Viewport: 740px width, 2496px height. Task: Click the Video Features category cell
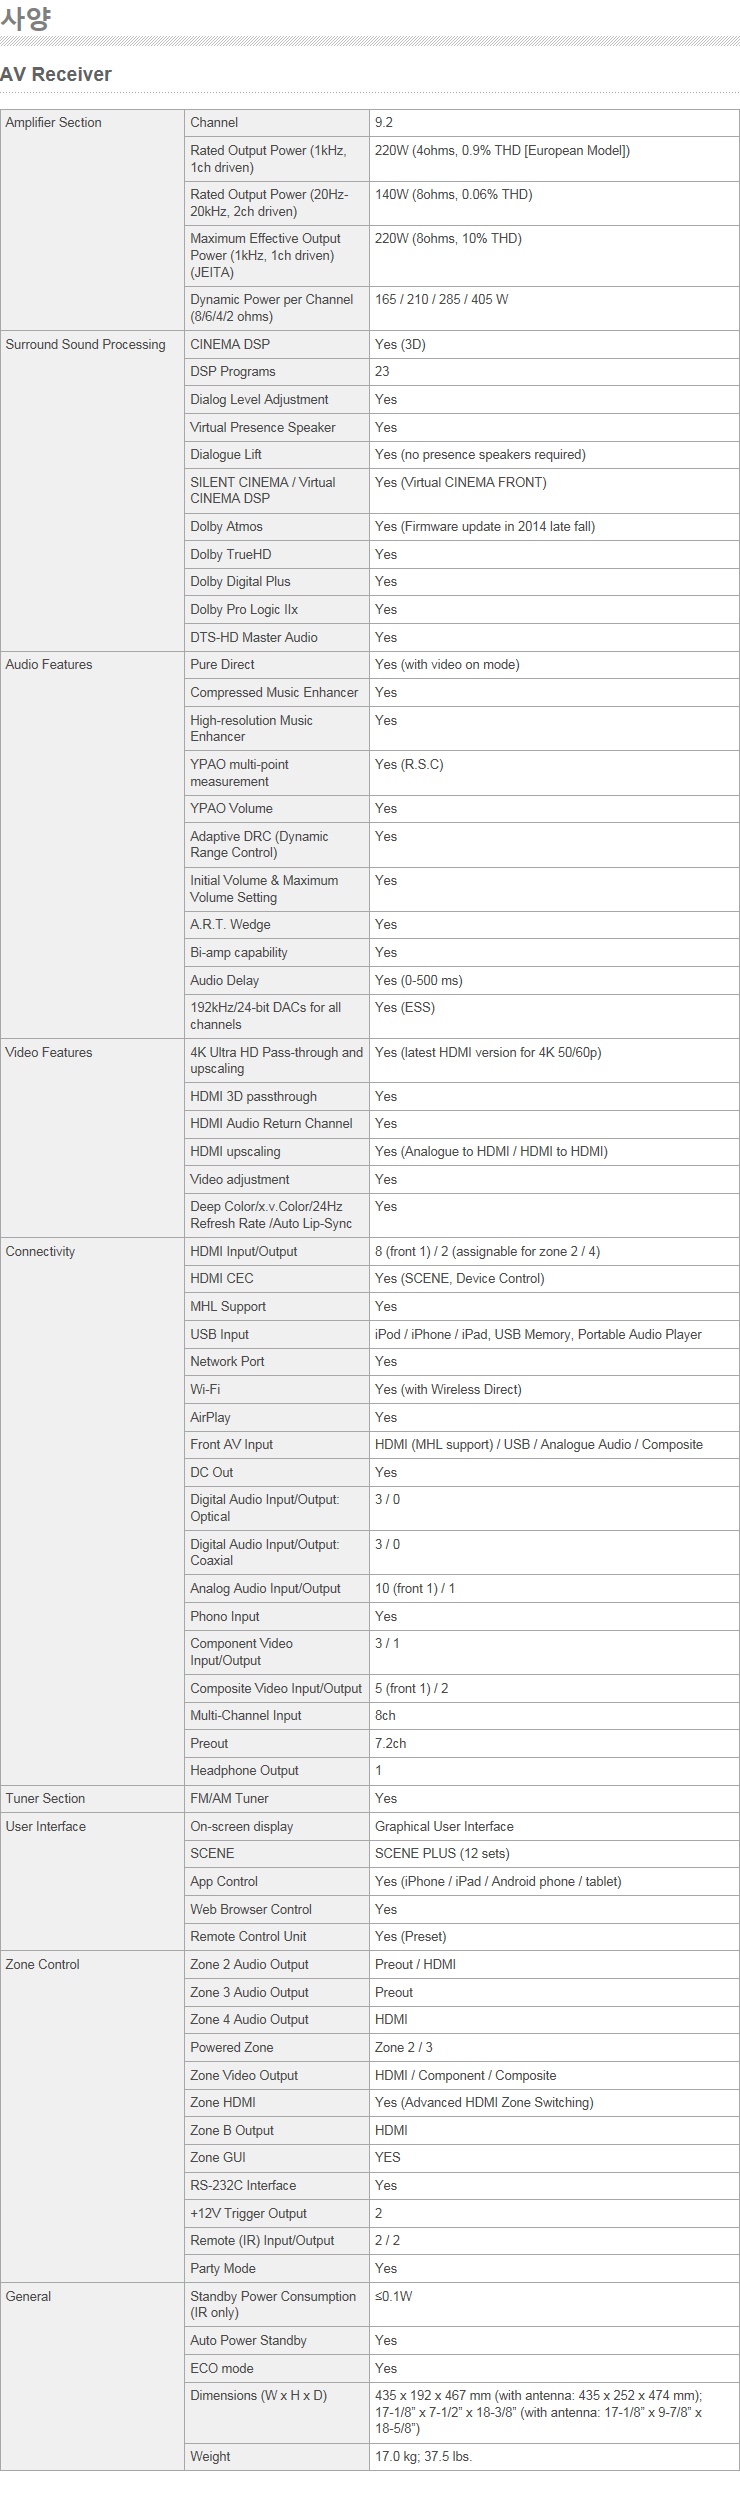pos(92,1138)
